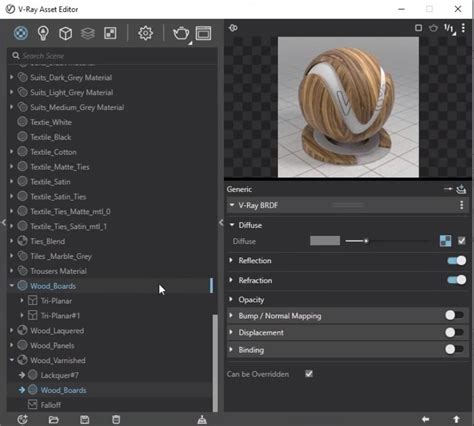Image resolution: width=474 pixels, height=426 pixels.
Task: Collapse the Diffuse section
Action: tap(232, 225)
